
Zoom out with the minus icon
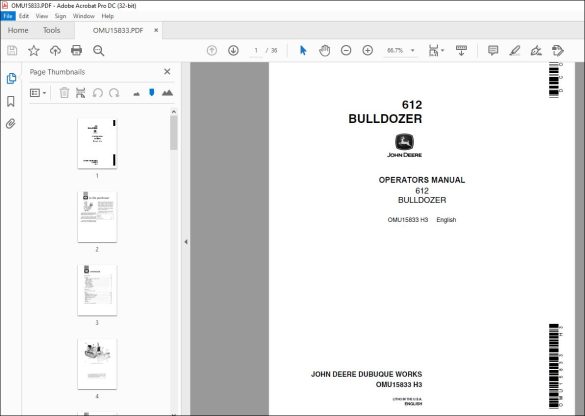click(346, 50)
